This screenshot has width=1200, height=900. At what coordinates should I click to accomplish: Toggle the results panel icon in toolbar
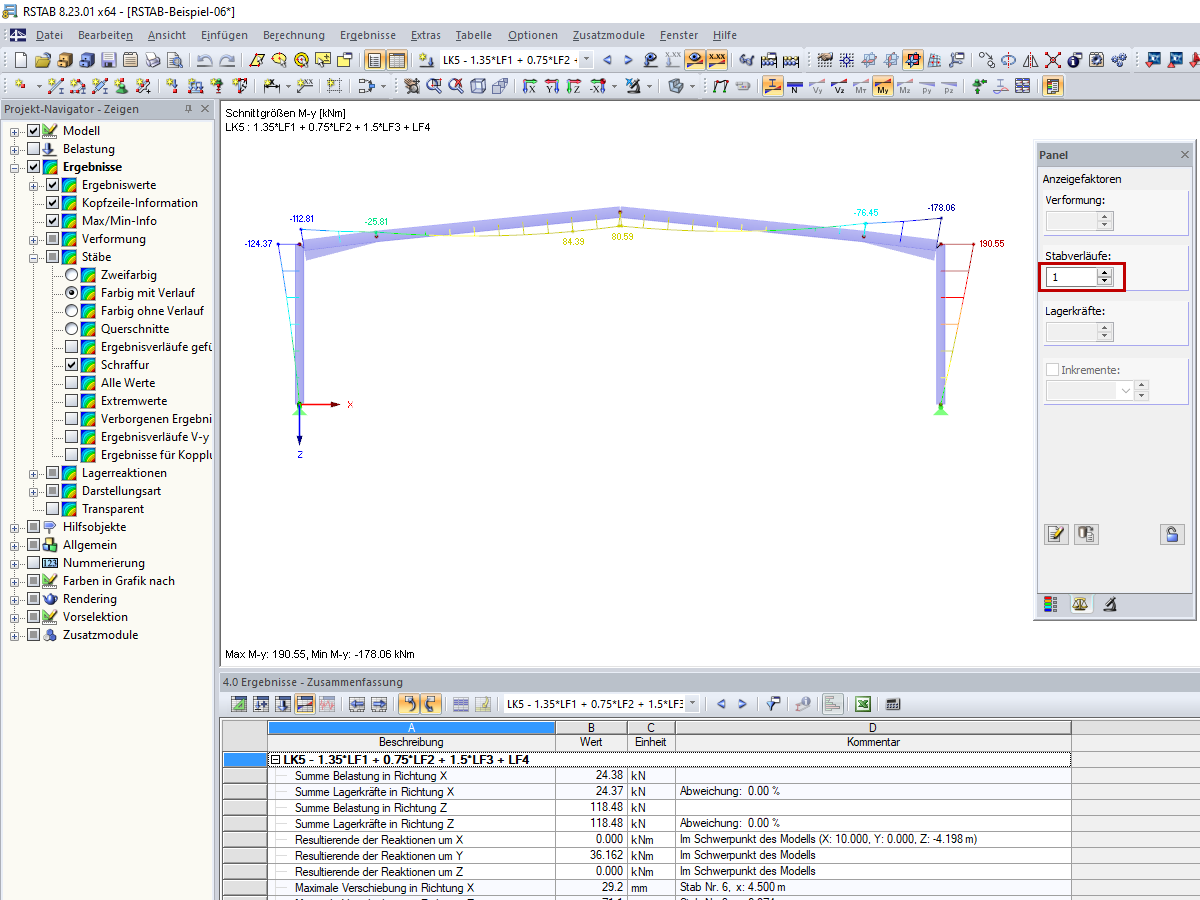tap(1052, 86)
